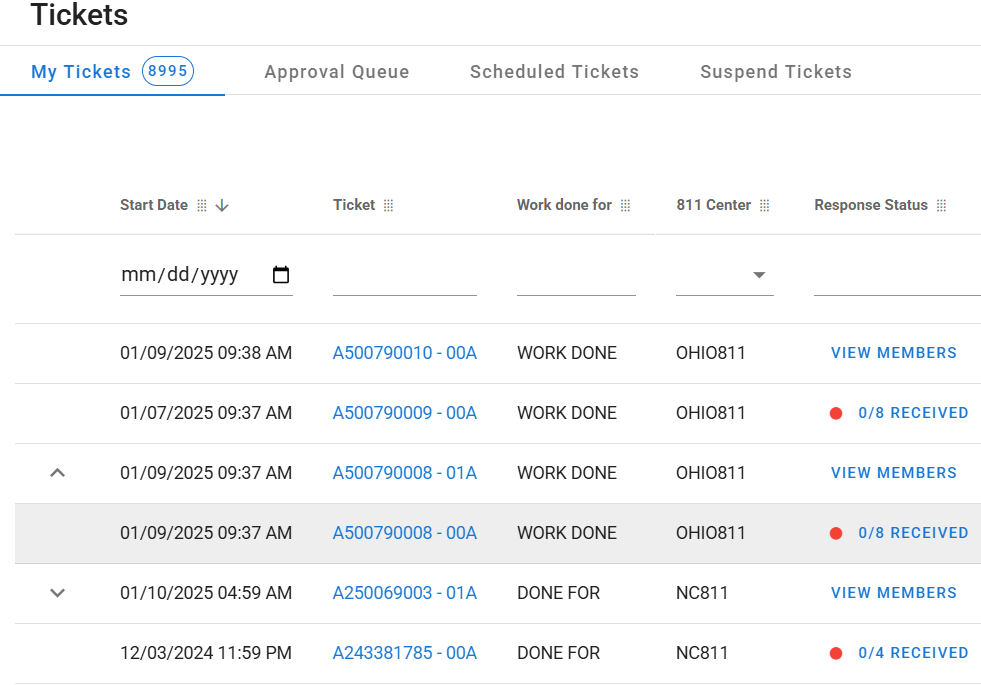Focus the Ticket filter text field

point(405,277)
